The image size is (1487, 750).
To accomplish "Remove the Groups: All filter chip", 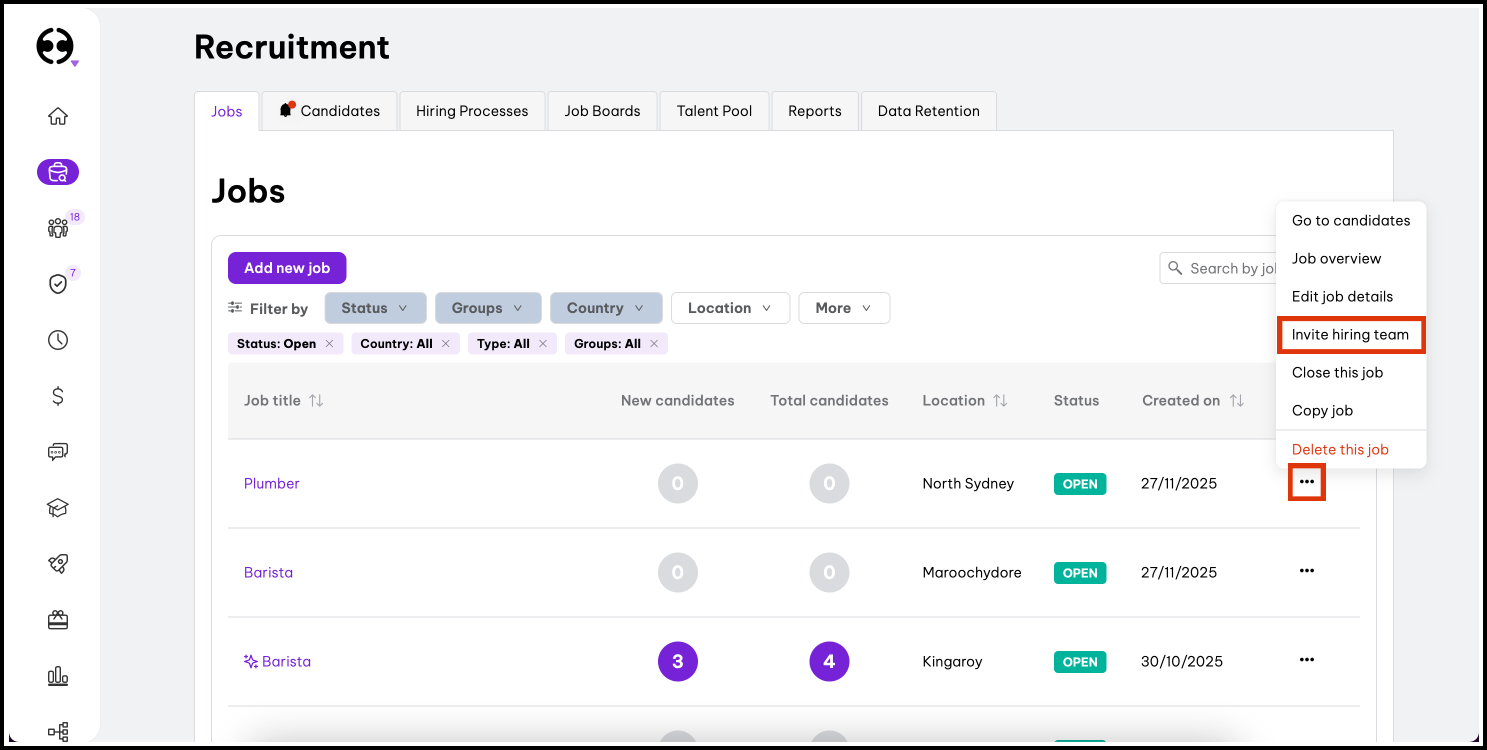I will [x=654, y=344].
